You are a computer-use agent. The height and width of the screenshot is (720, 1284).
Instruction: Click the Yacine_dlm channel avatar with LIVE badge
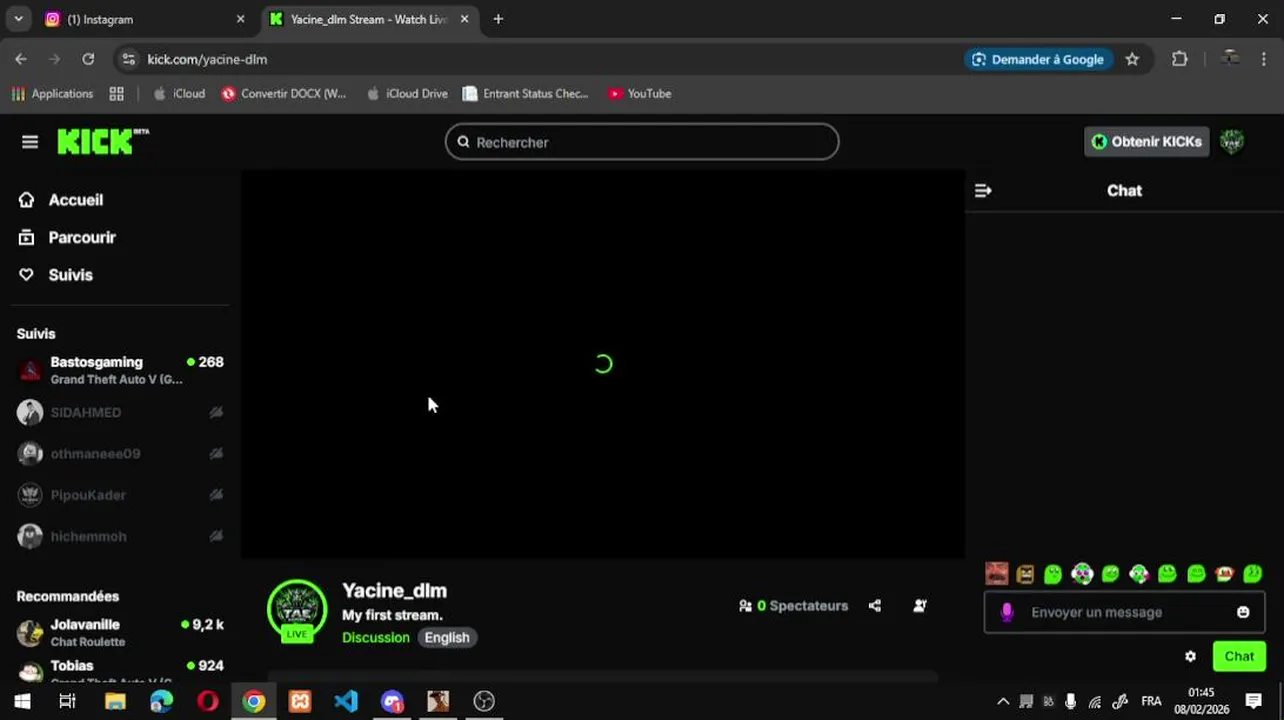click(x=297, y=610)
